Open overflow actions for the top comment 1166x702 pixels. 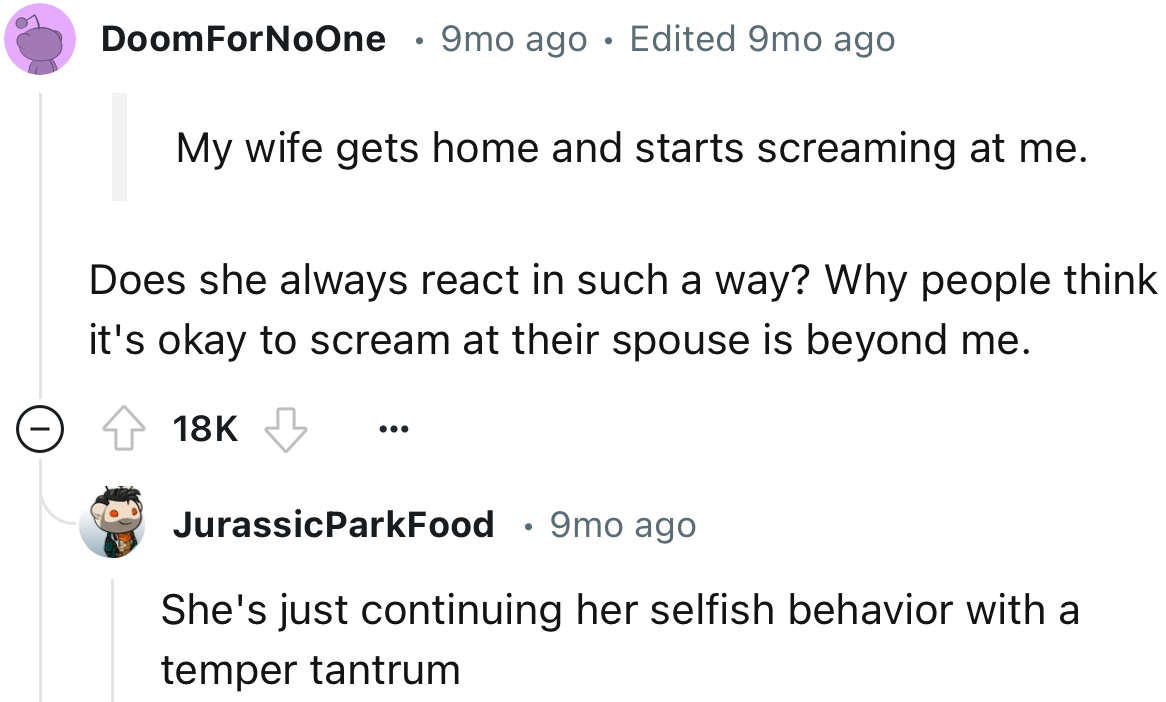point(394,428)
